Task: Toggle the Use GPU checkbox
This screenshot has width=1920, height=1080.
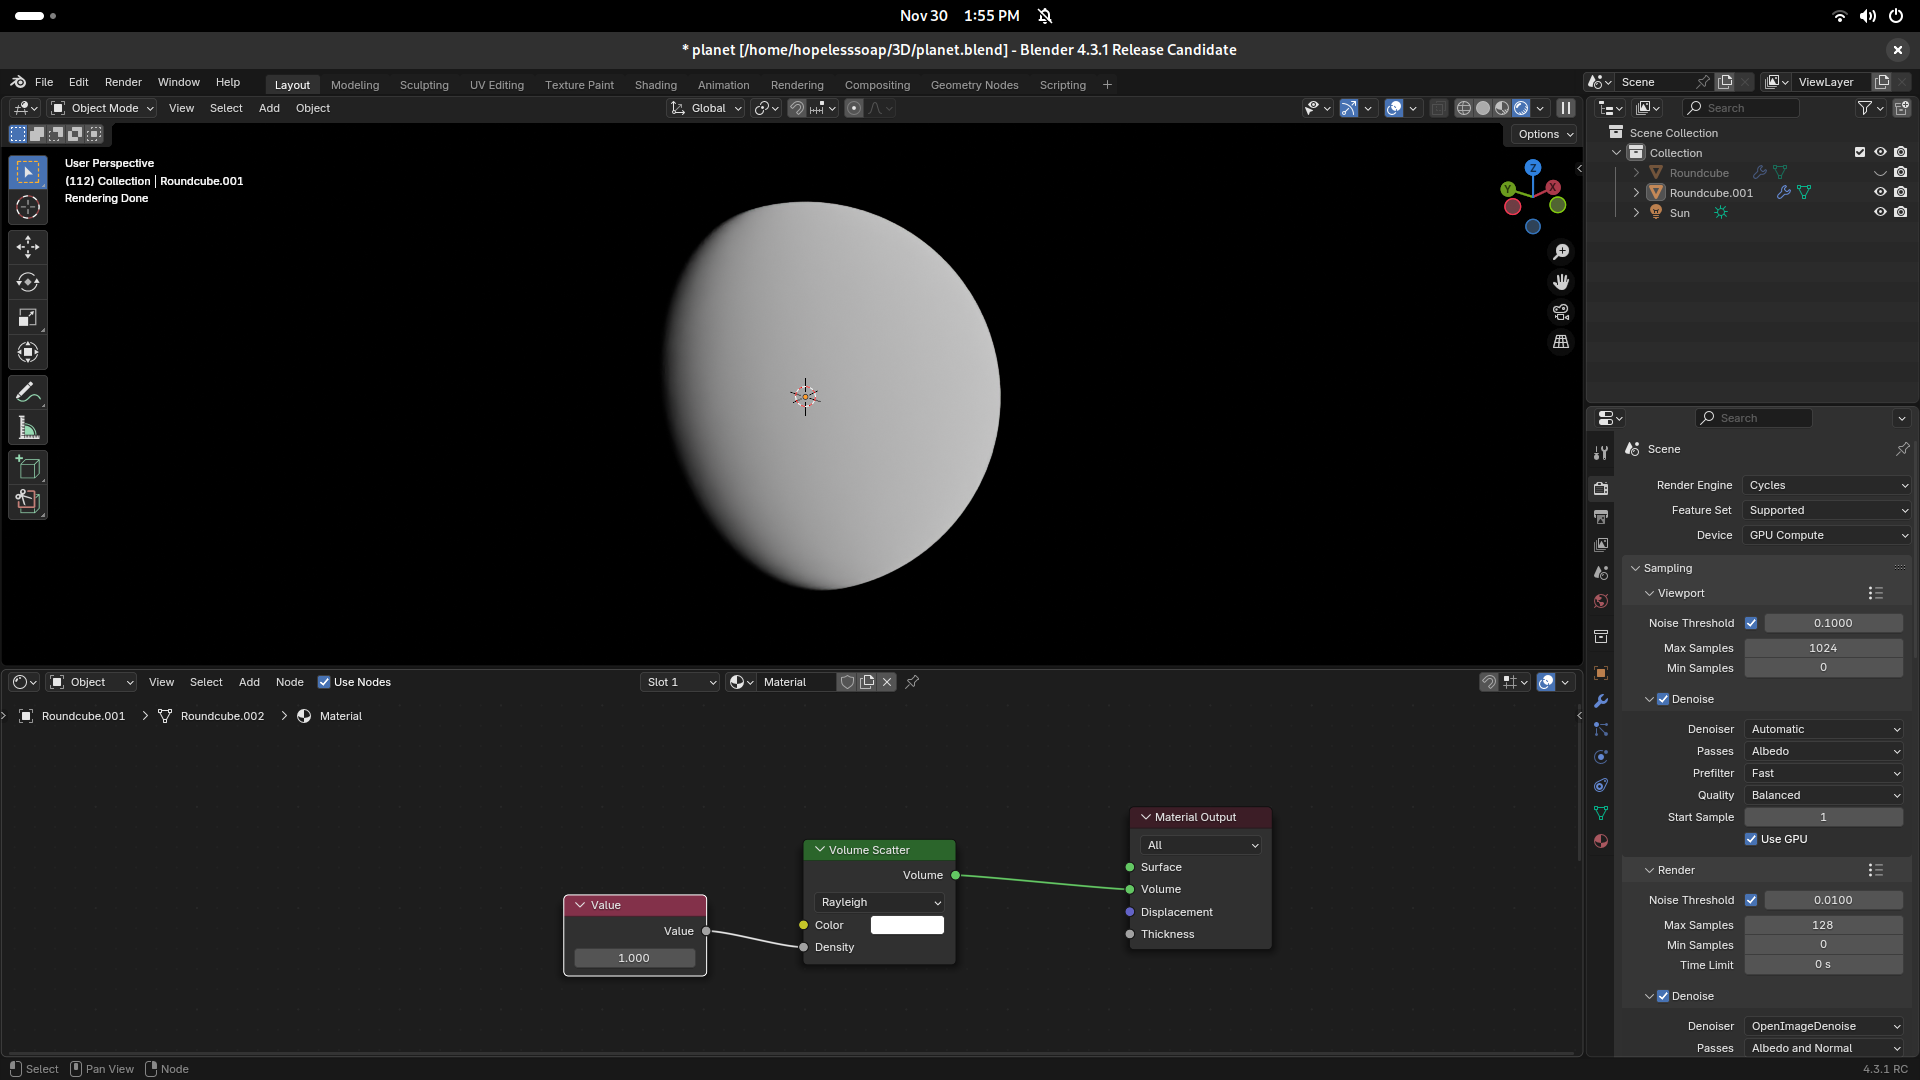Action: [x=1751, y=839]
